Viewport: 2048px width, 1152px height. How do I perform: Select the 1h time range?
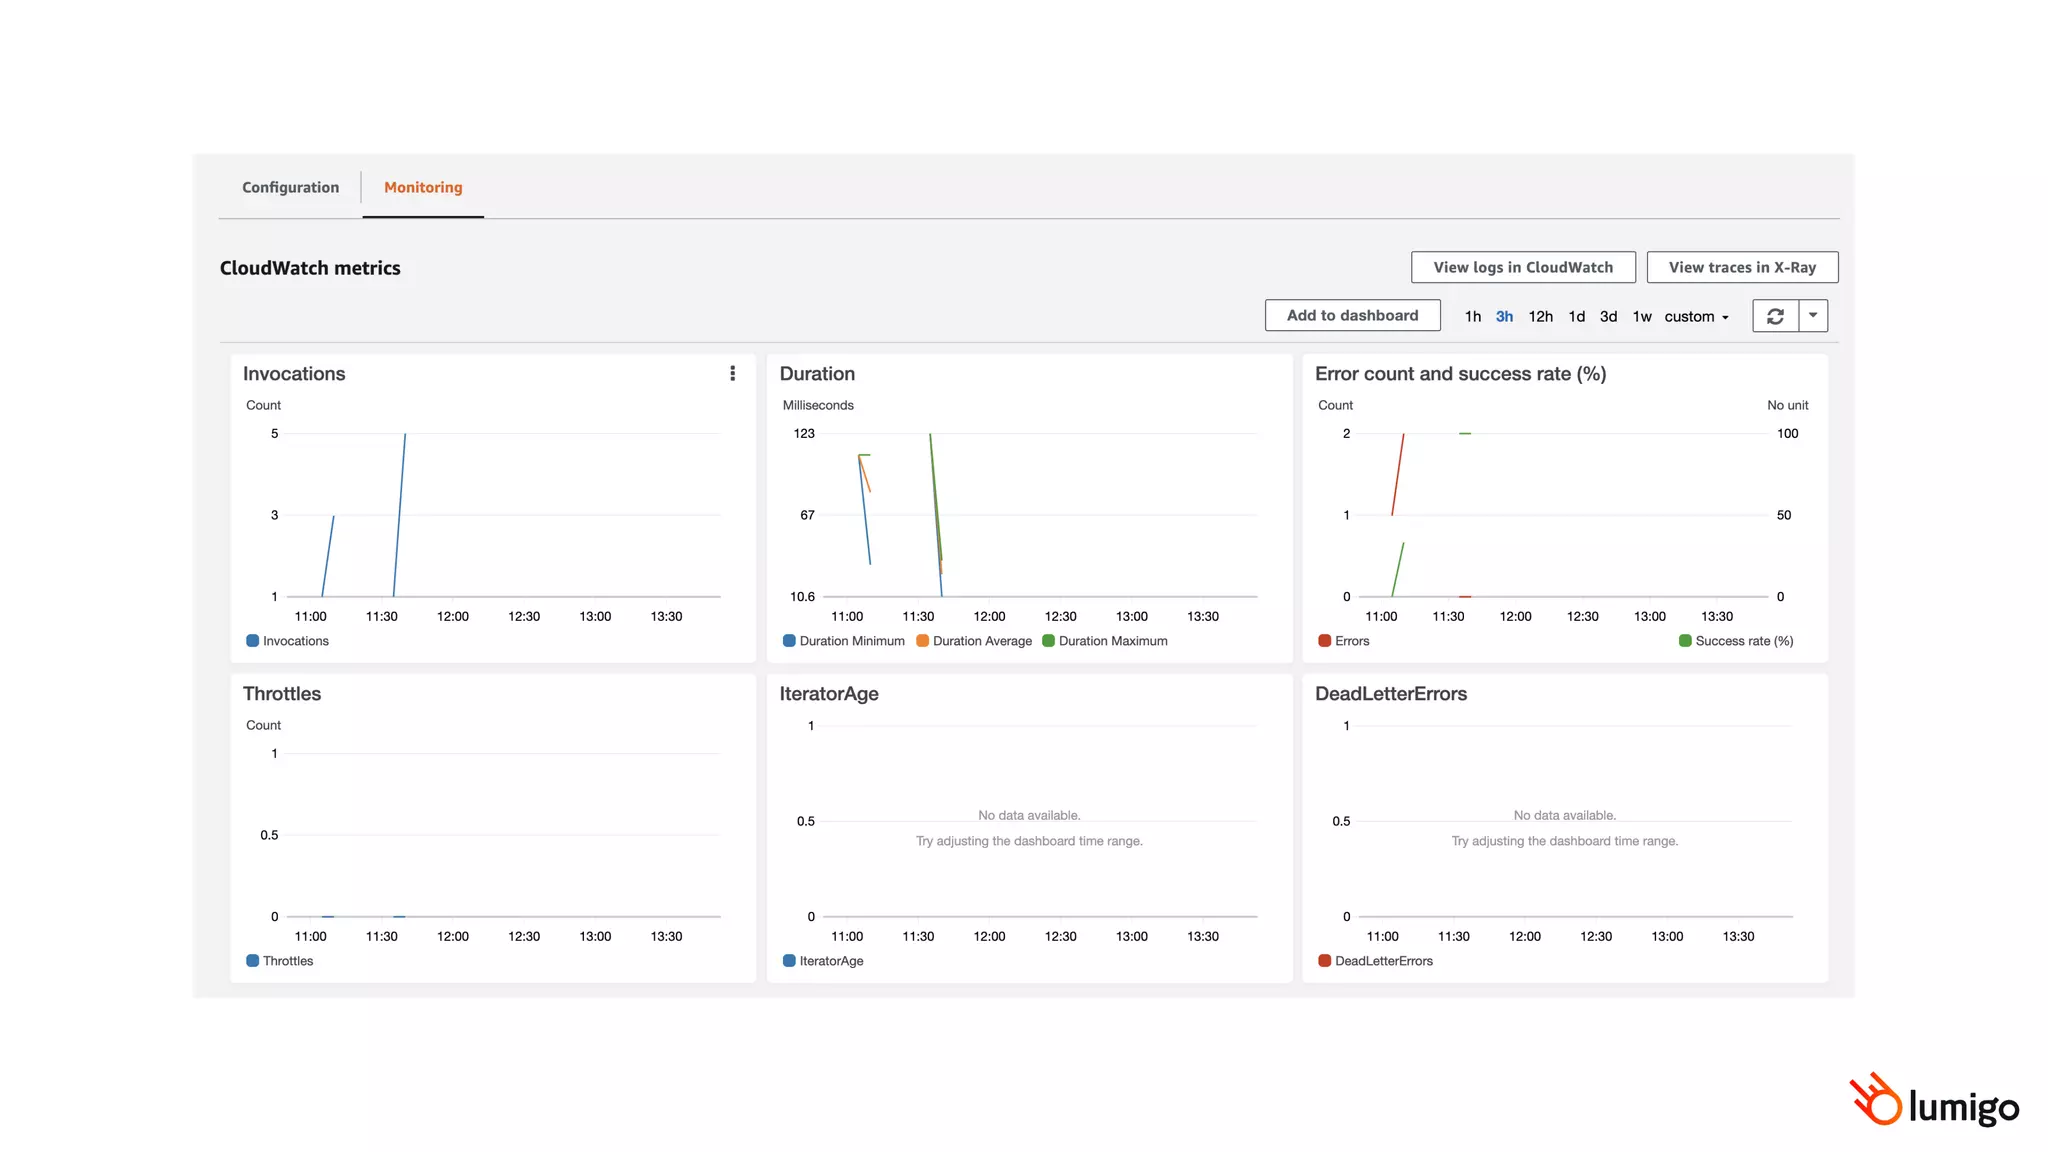(1472, 317)
